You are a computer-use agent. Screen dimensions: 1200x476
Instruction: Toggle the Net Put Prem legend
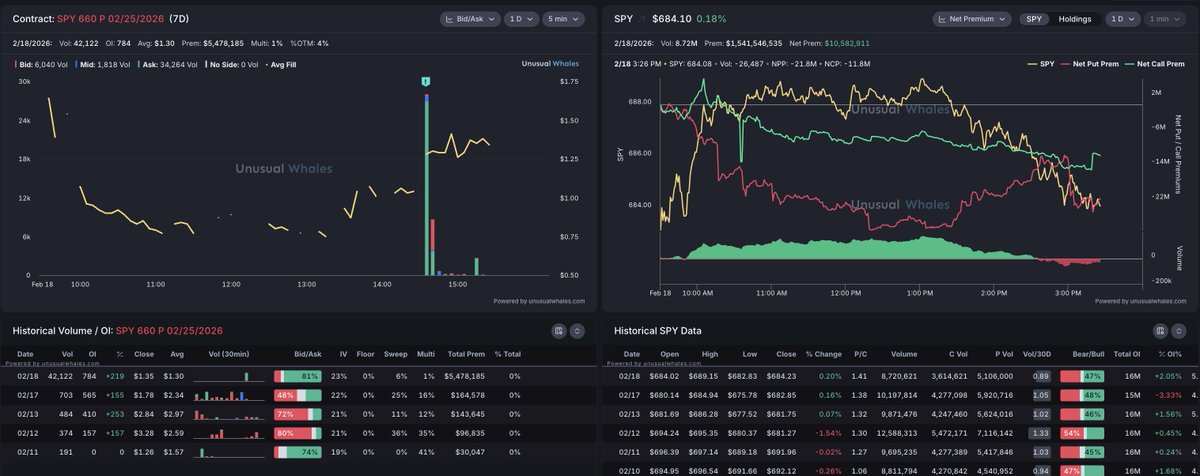(1090, 64)
